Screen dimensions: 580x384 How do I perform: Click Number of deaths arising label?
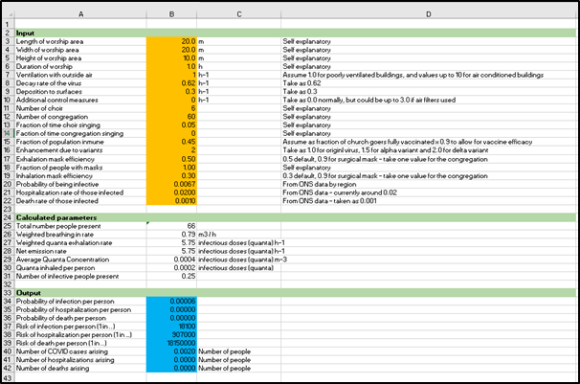(53, 368)
